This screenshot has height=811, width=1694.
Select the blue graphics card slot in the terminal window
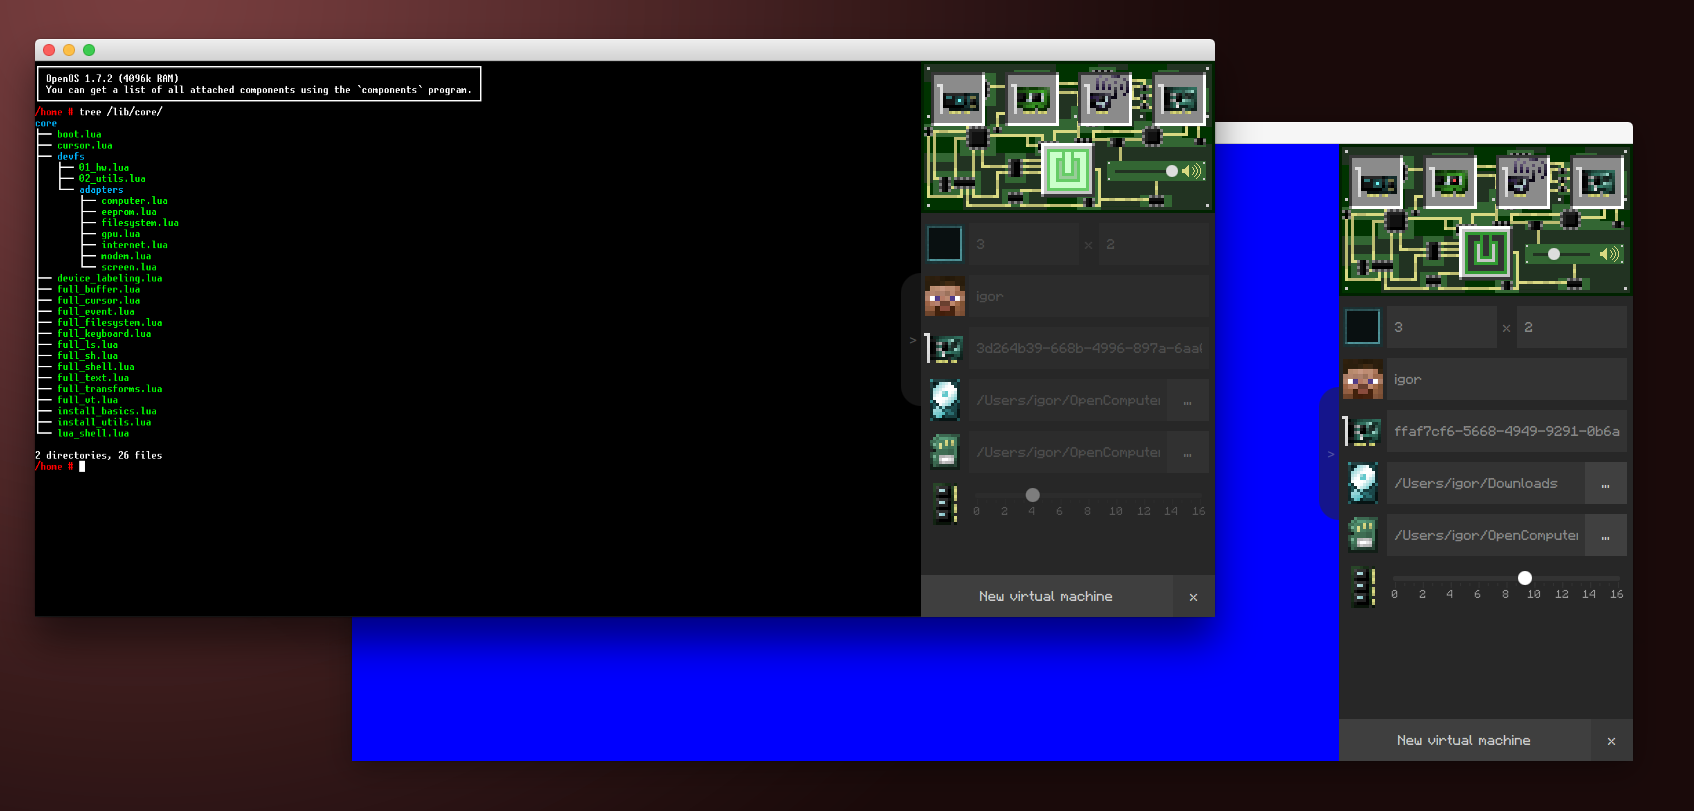tap(959, 99)
